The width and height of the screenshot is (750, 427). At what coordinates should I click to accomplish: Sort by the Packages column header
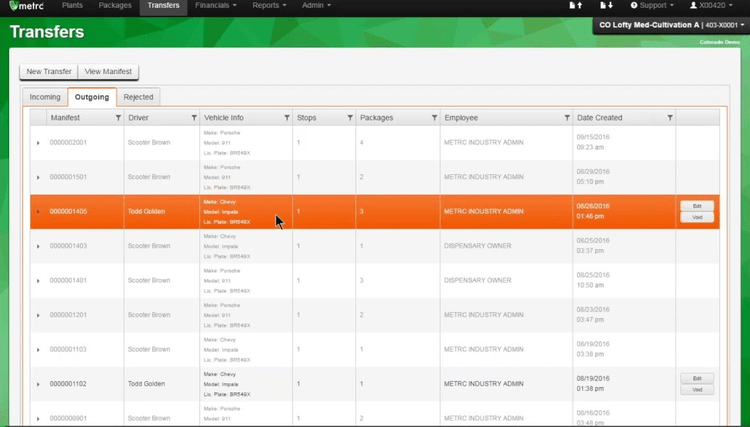[376, 118]
